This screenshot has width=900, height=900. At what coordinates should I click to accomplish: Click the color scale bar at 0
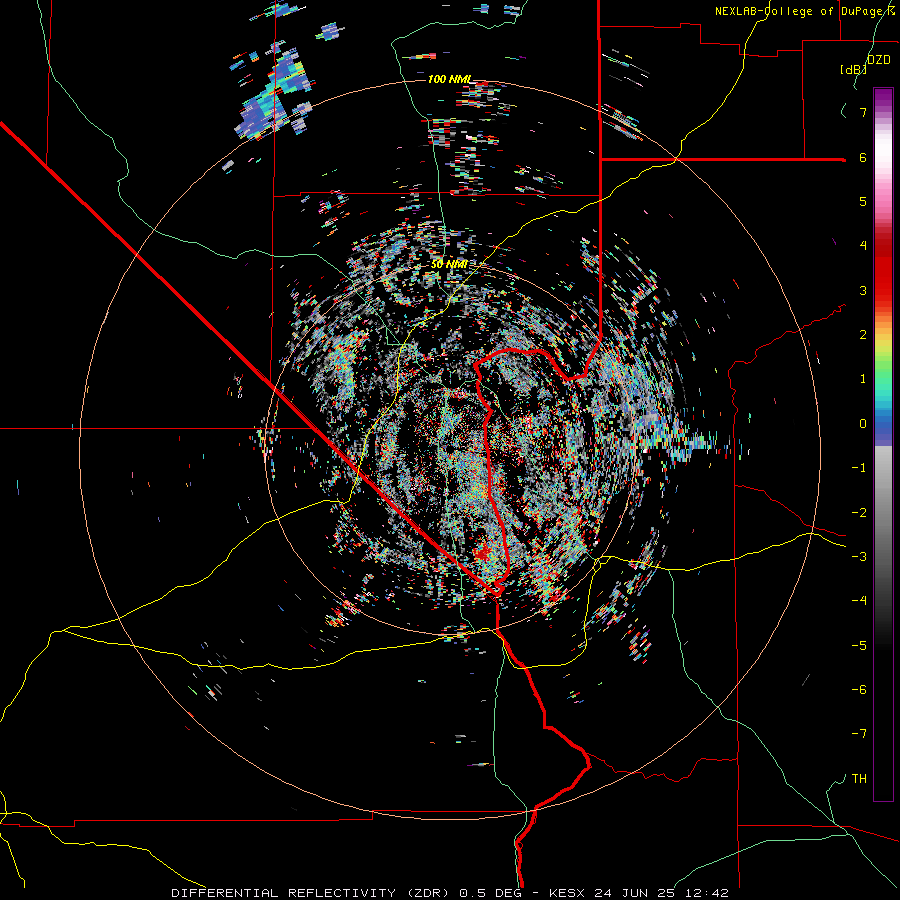click(883, 424)
